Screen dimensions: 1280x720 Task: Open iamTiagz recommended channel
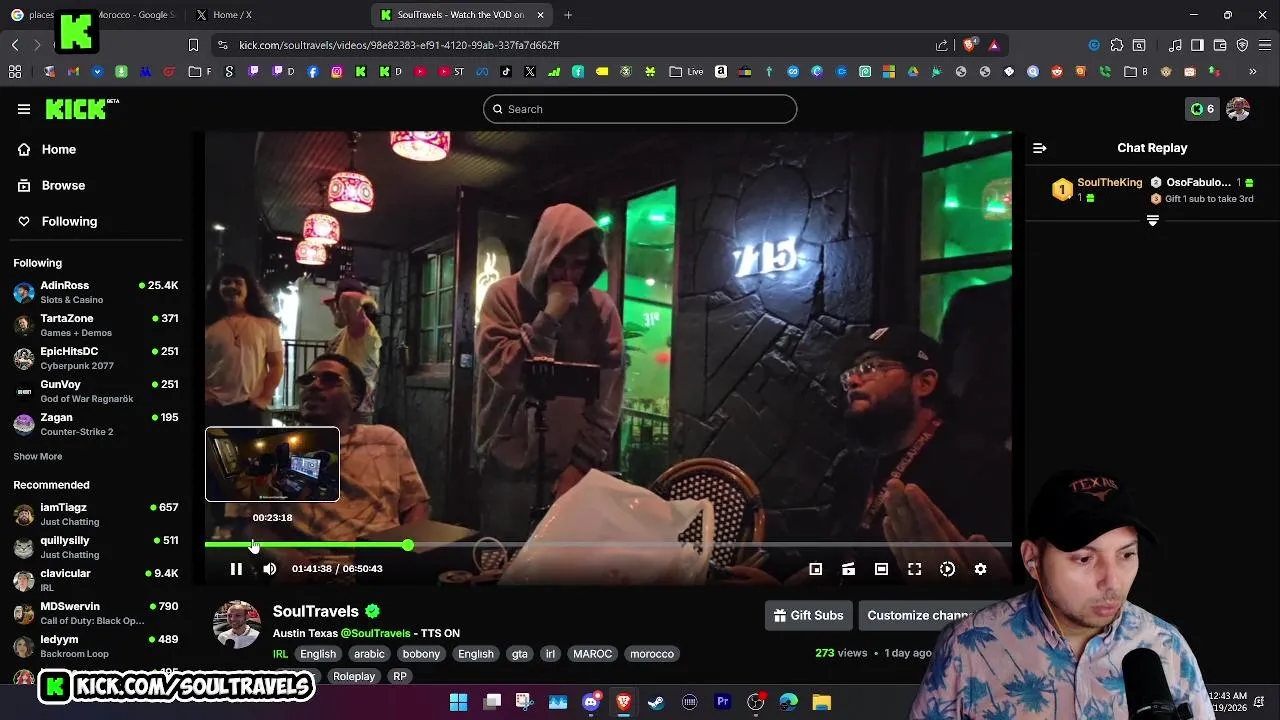(x=96, y=514)
